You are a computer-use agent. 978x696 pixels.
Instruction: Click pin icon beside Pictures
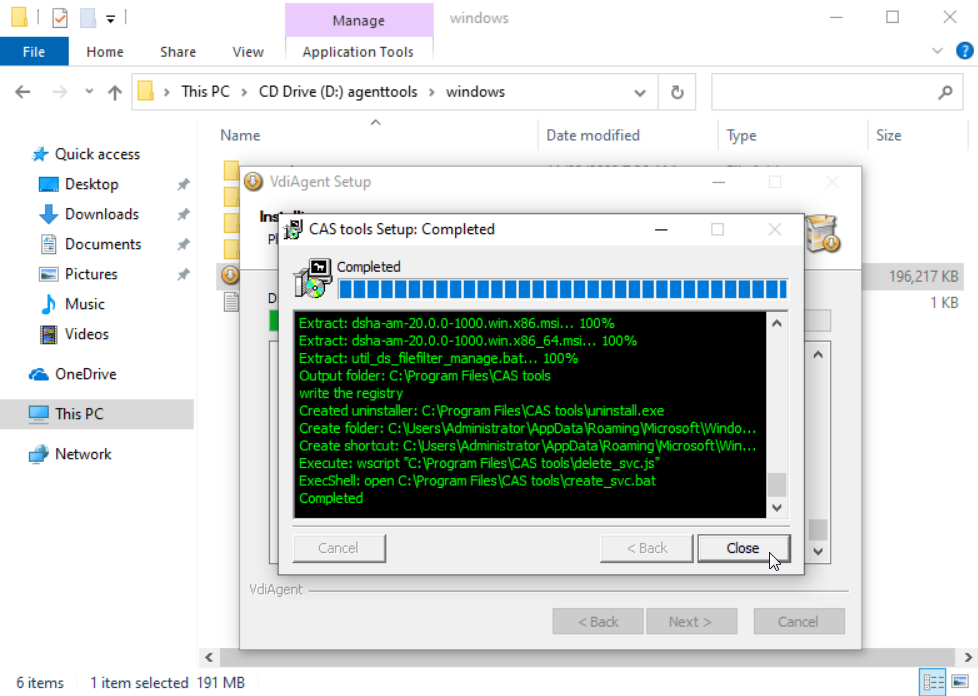[183, 274]
